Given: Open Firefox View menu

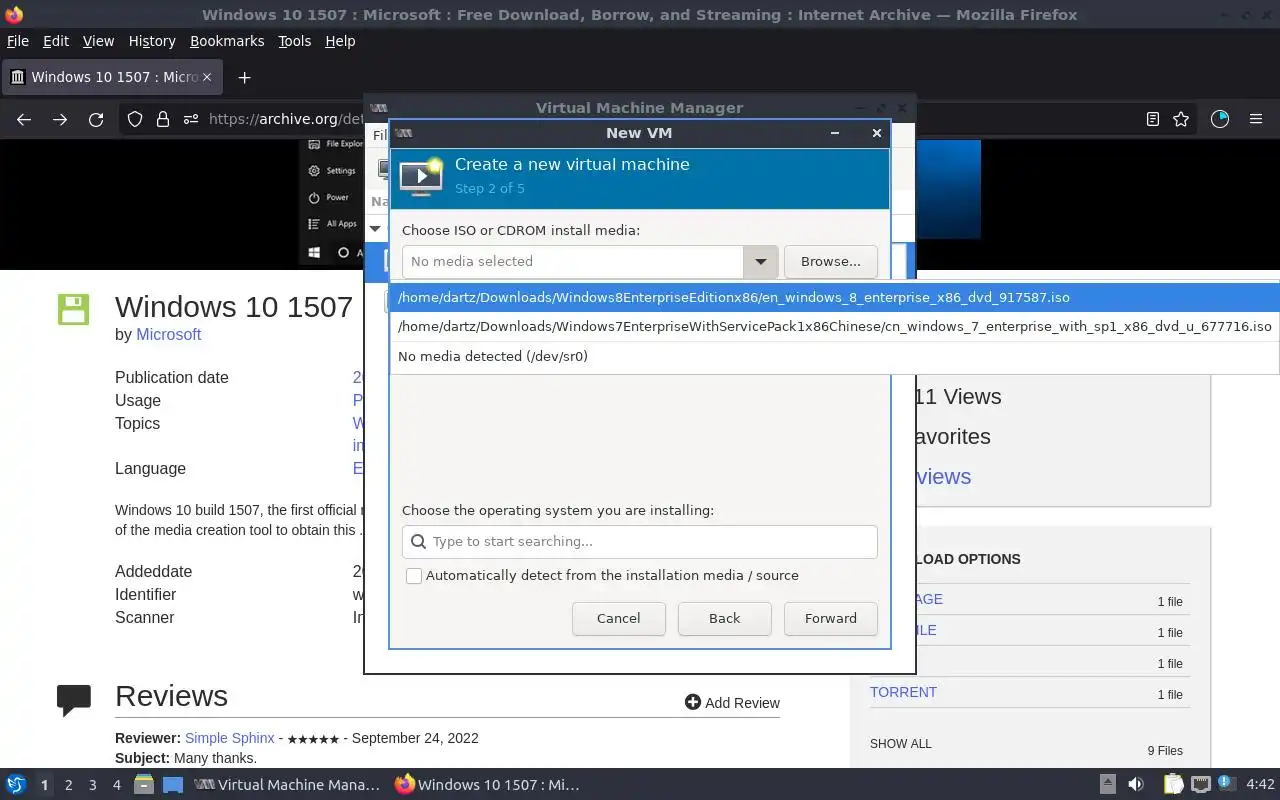Looking at the screenshot, I should coord(98,41).
